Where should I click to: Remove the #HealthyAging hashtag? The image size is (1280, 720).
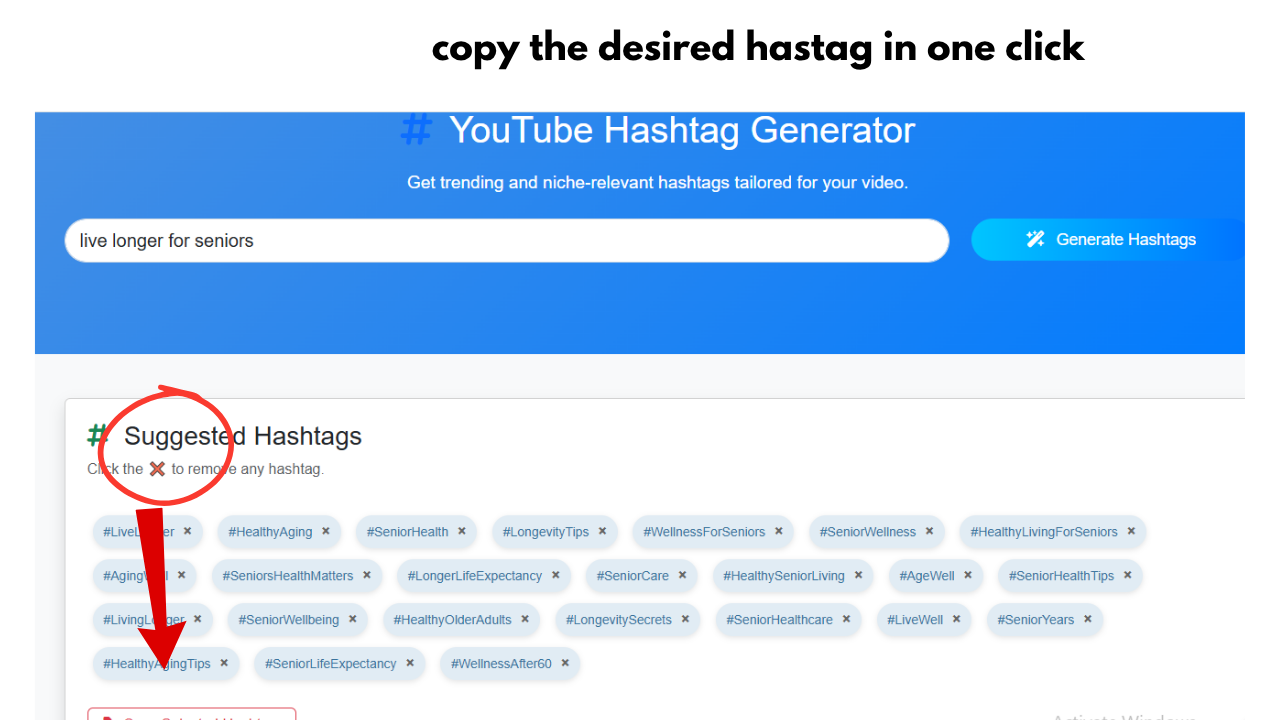[326, 532]
